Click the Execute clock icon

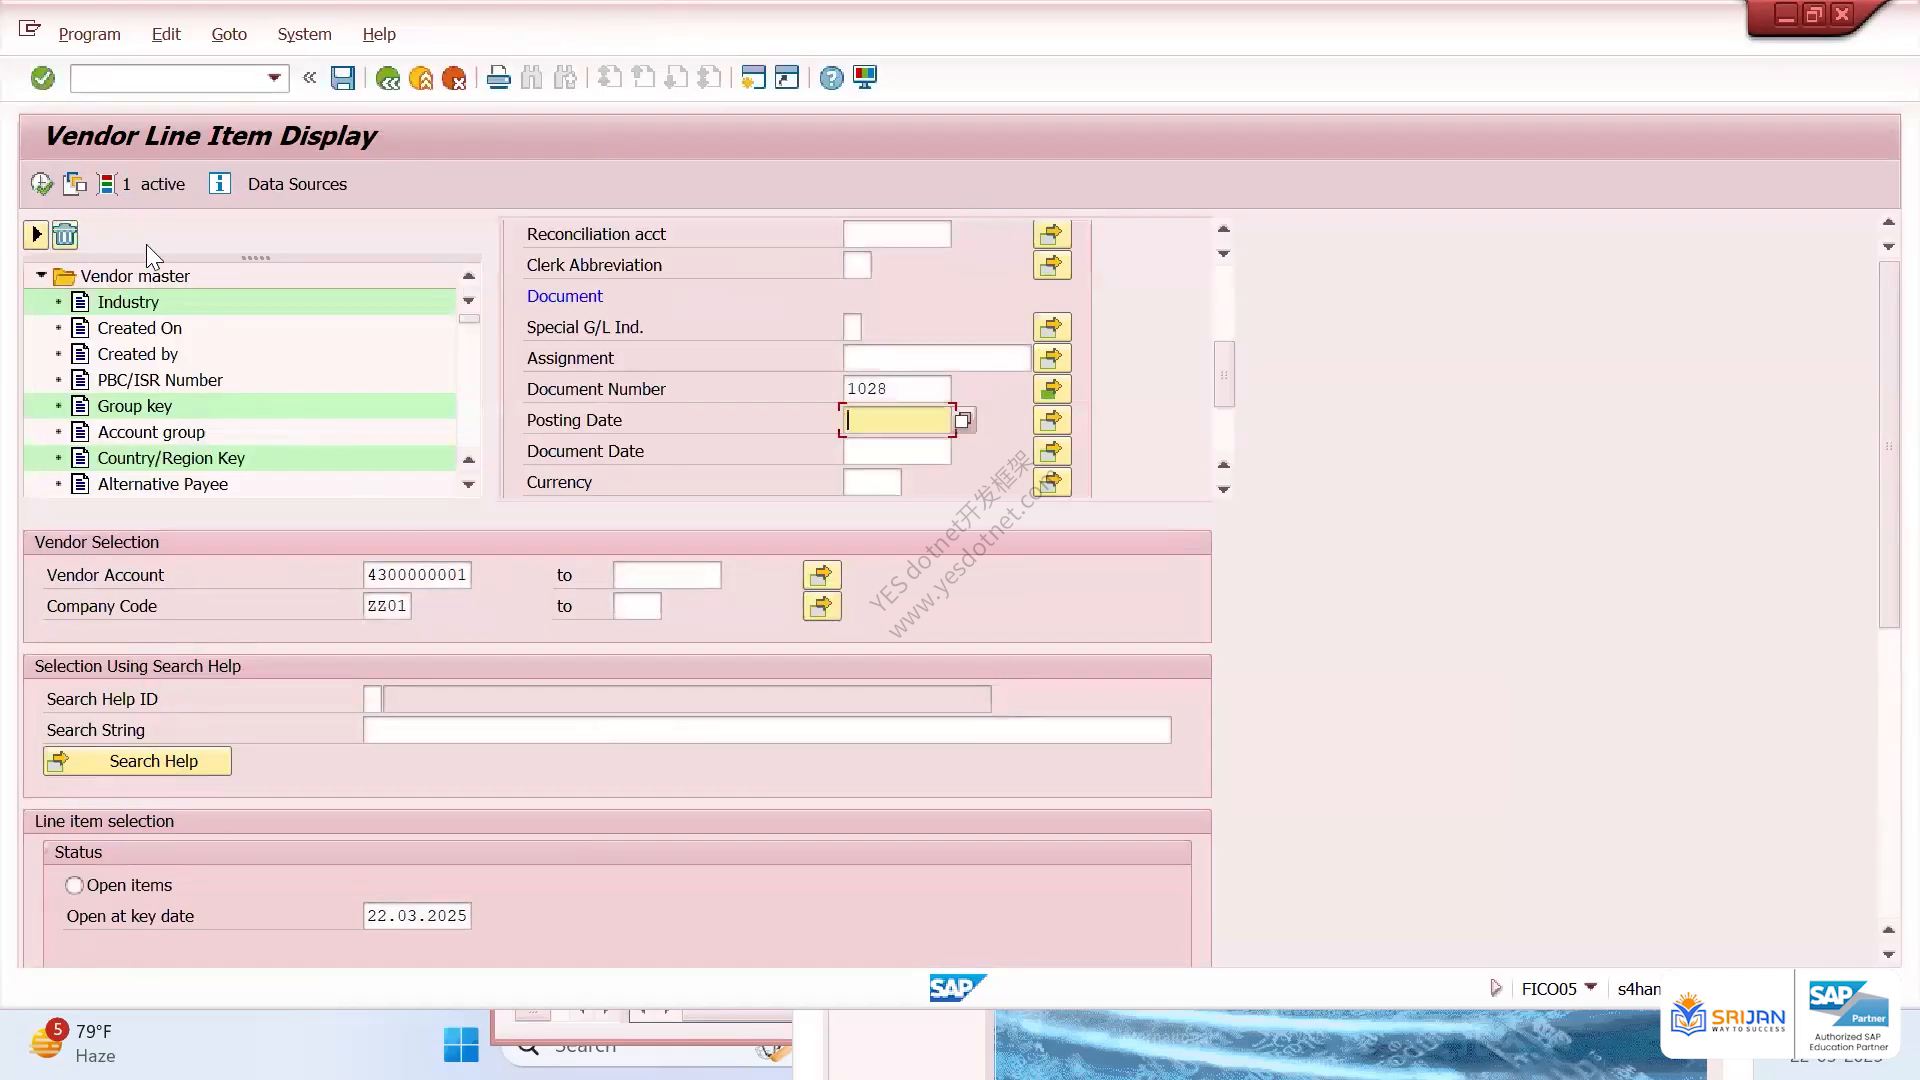(x=41, y=184)
